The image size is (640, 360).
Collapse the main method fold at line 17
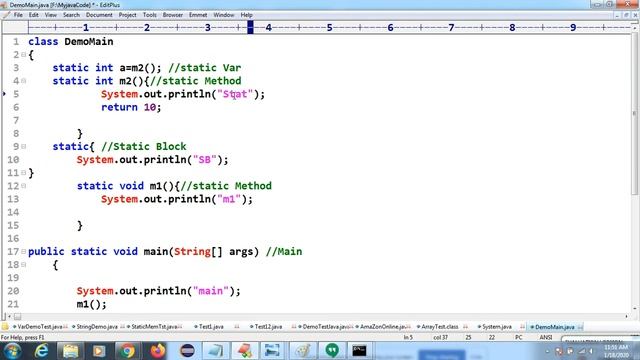(24, 251)
